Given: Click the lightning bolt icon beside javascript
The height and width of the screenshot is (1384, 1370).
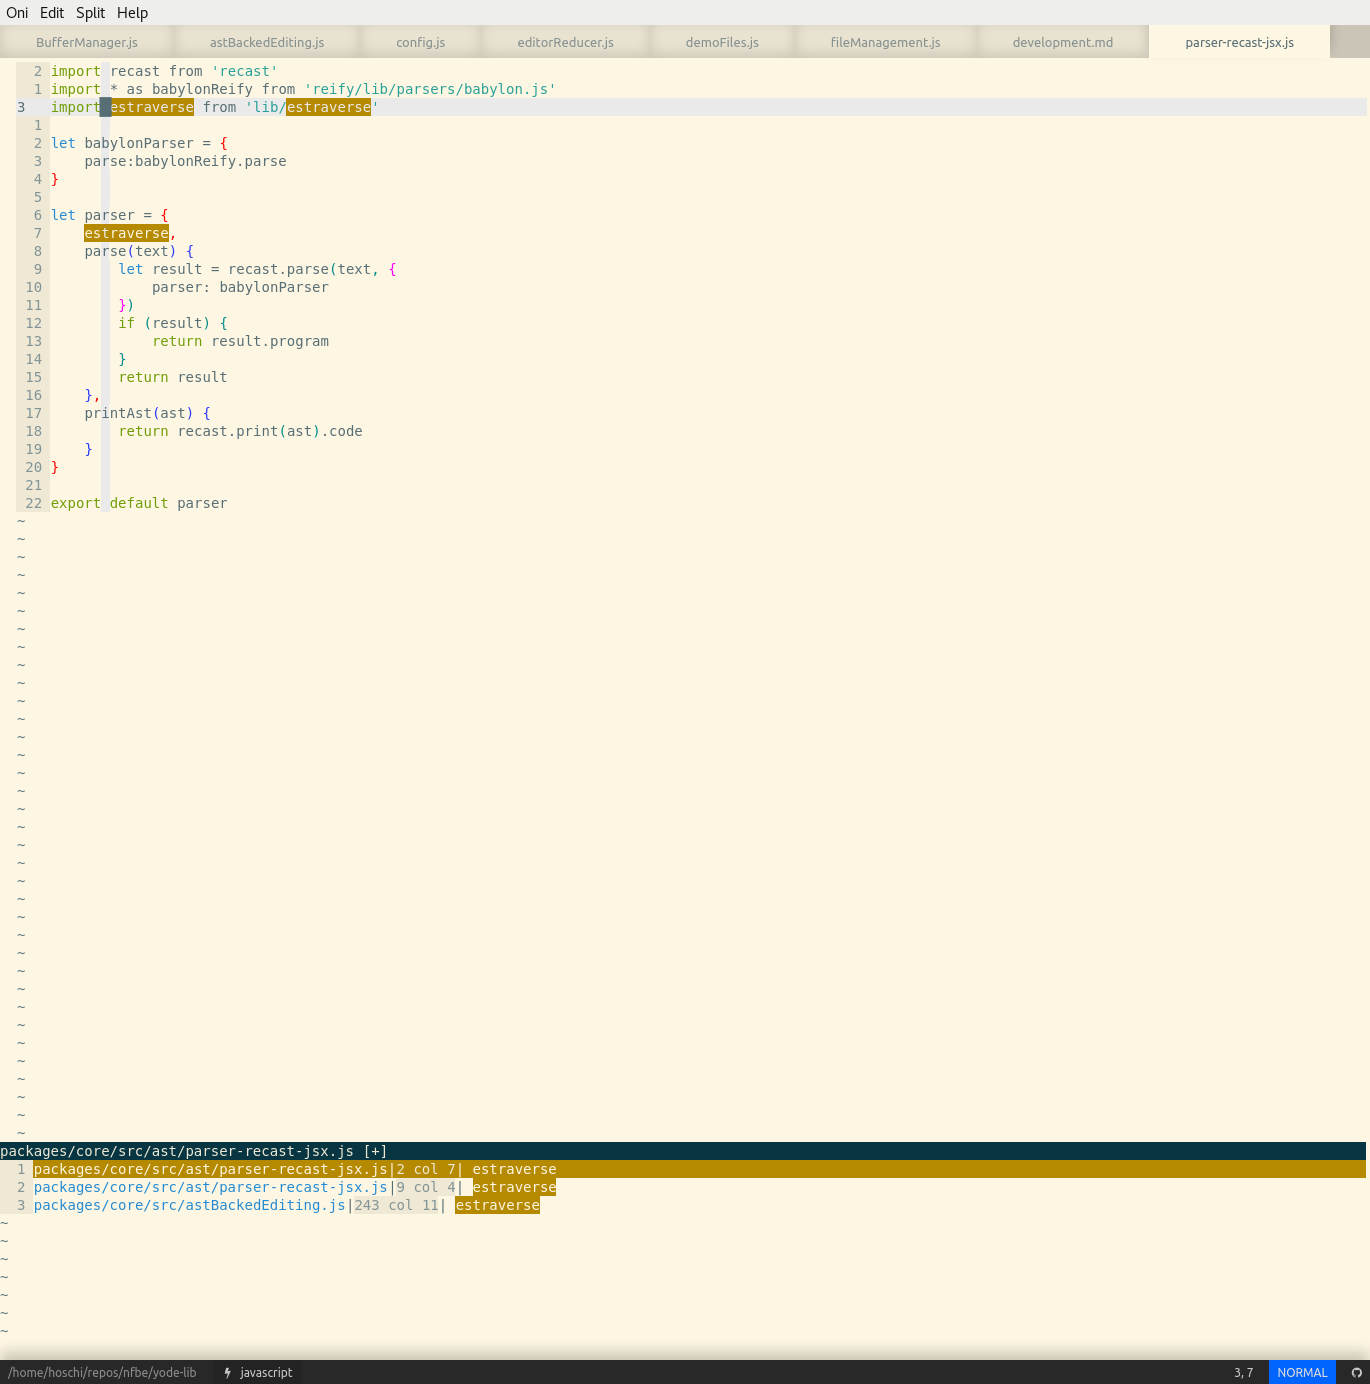Looking at the screenshot, I should pyautogui.click(x=228, y=1373).
